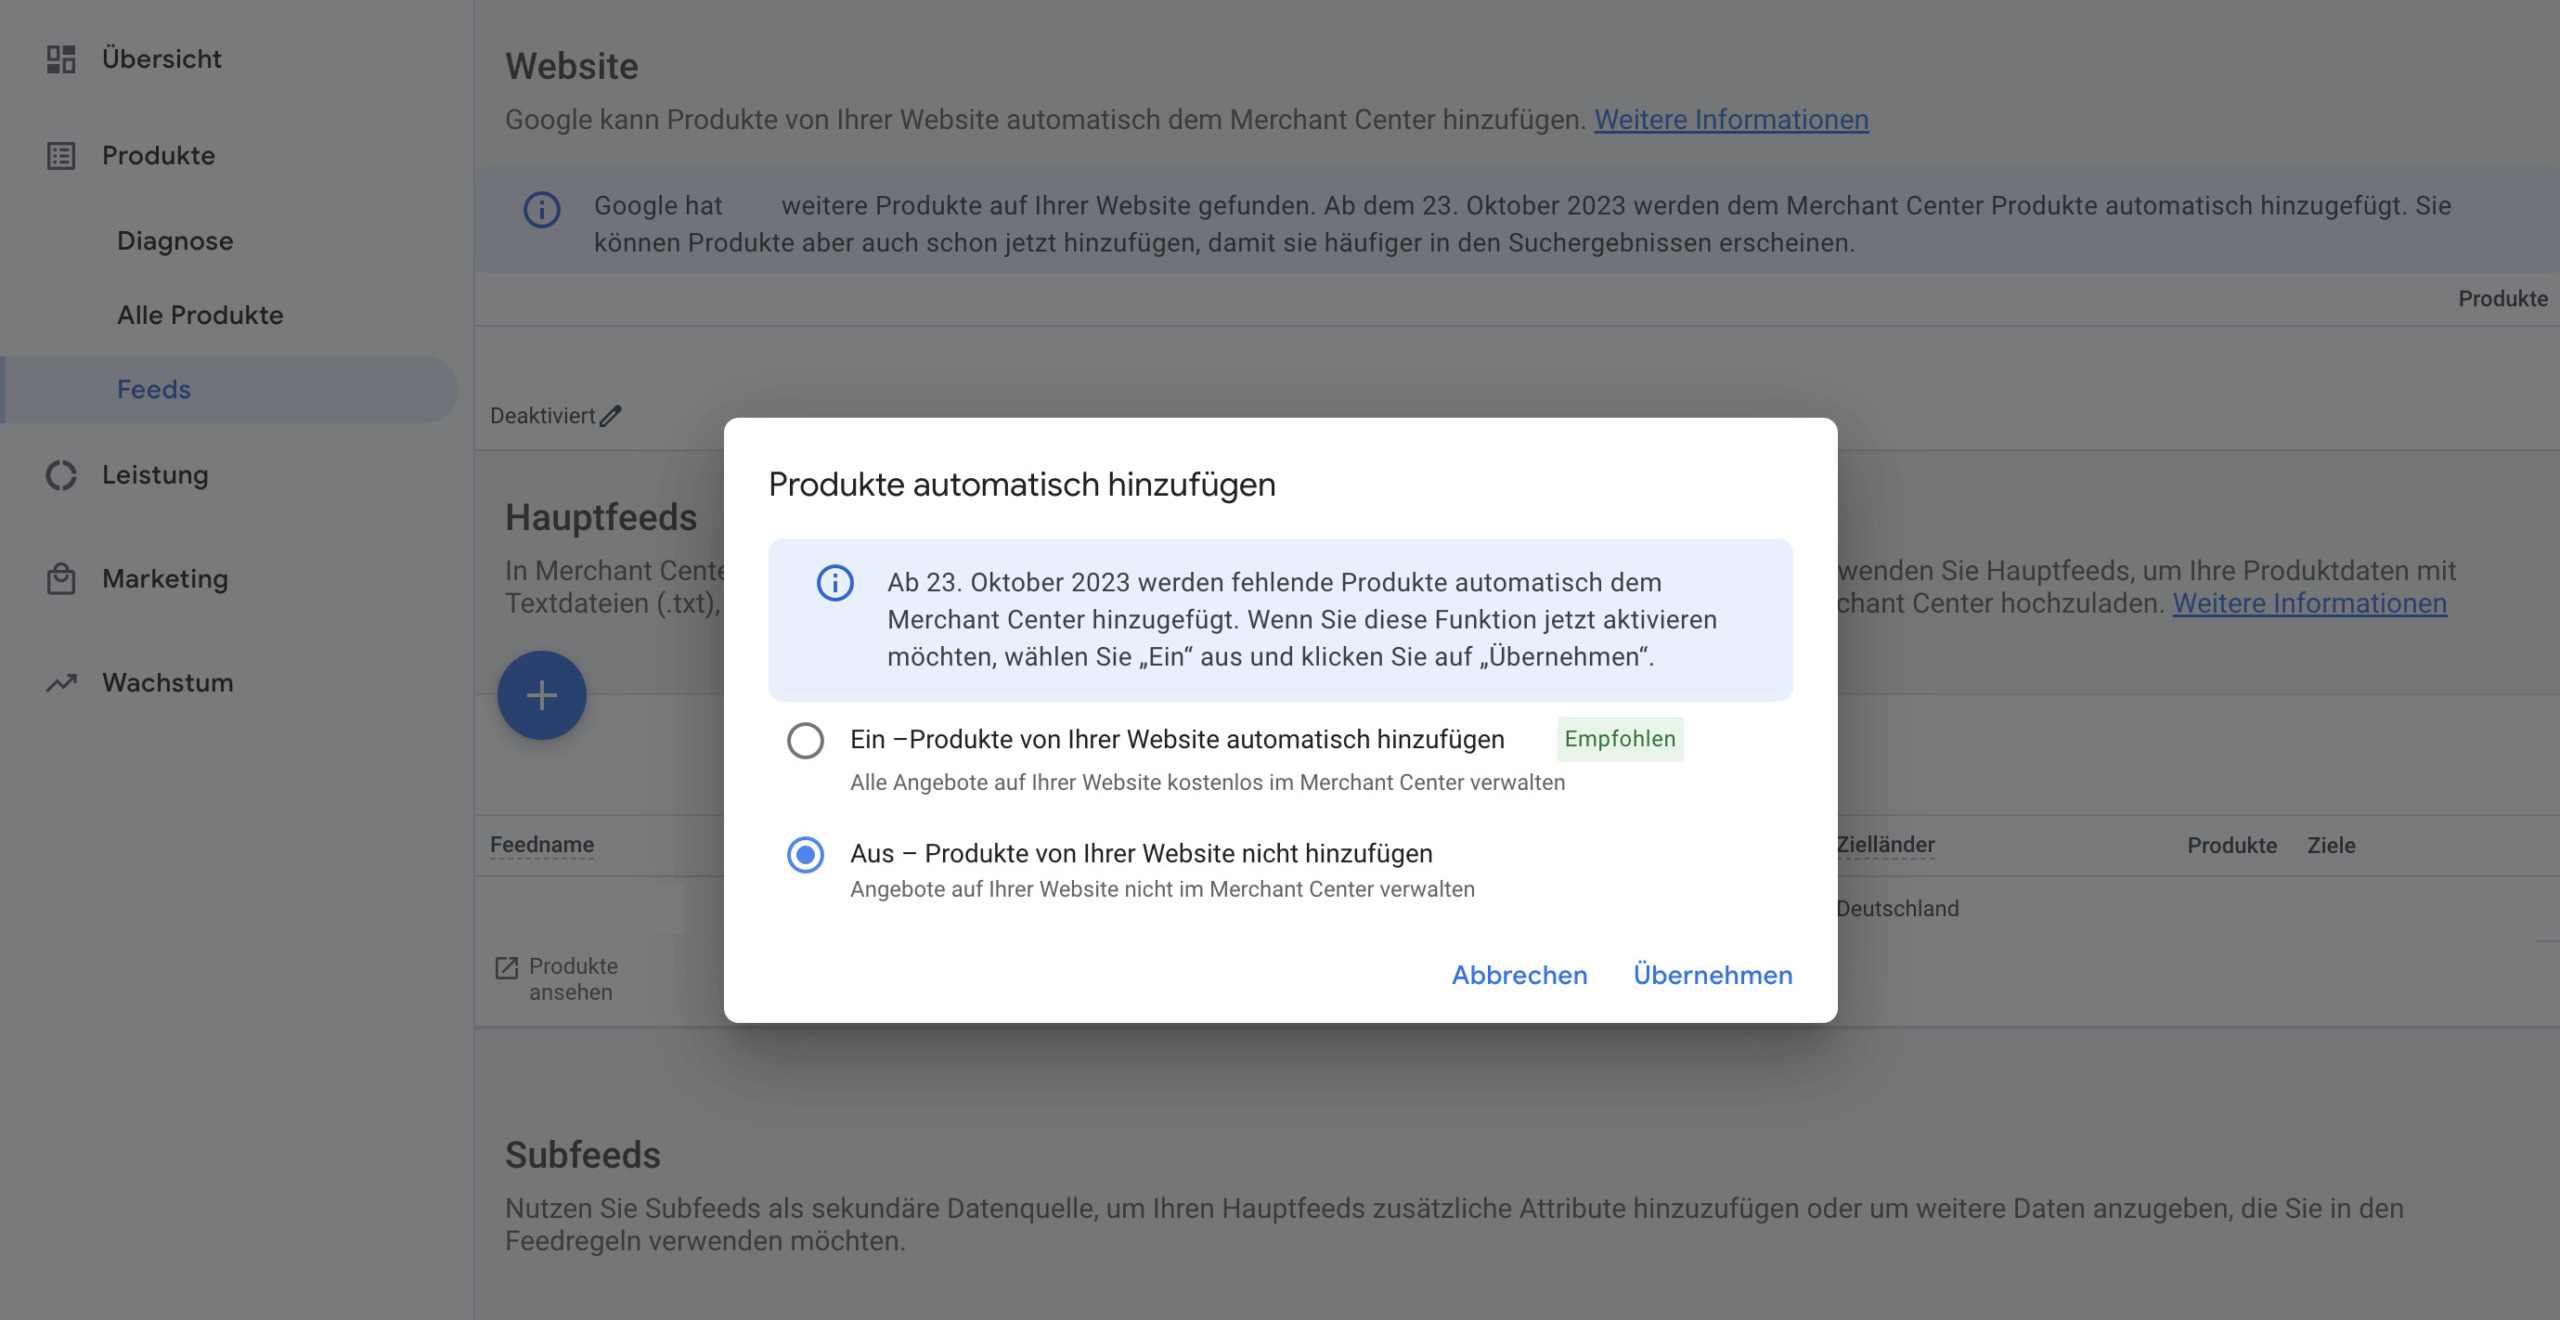Open Wachstum in the sidebar
This screenshot has width=2560, height=1320.
point(168,683)
